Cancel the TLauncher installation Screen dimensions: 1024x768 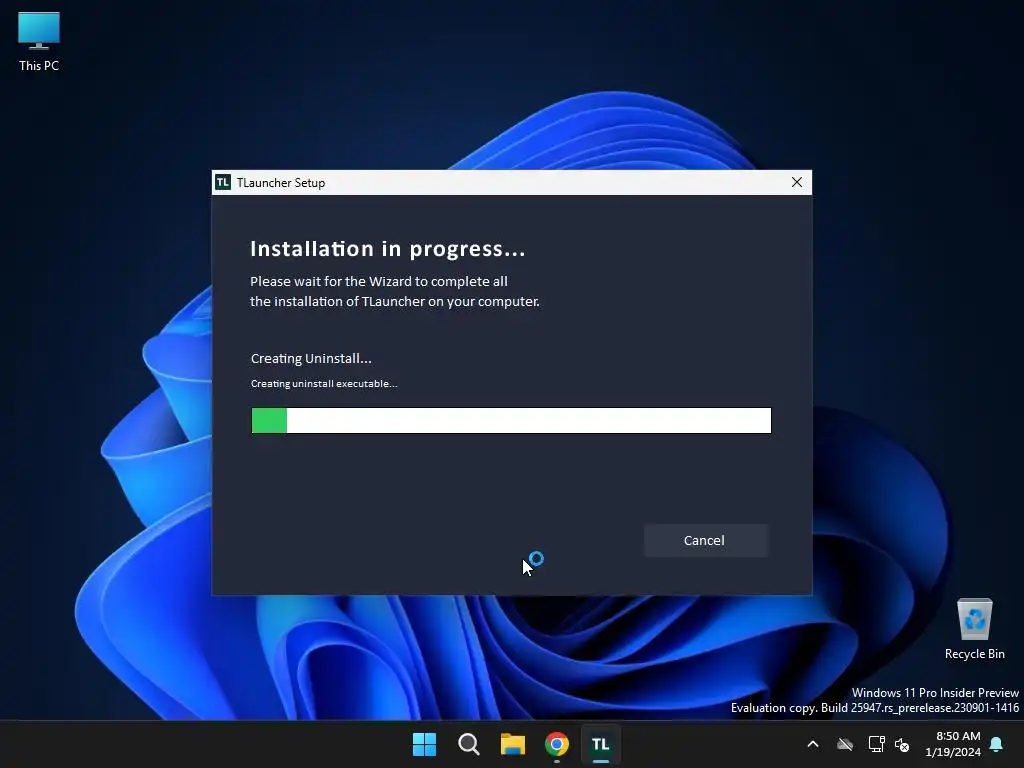[705, 540]
